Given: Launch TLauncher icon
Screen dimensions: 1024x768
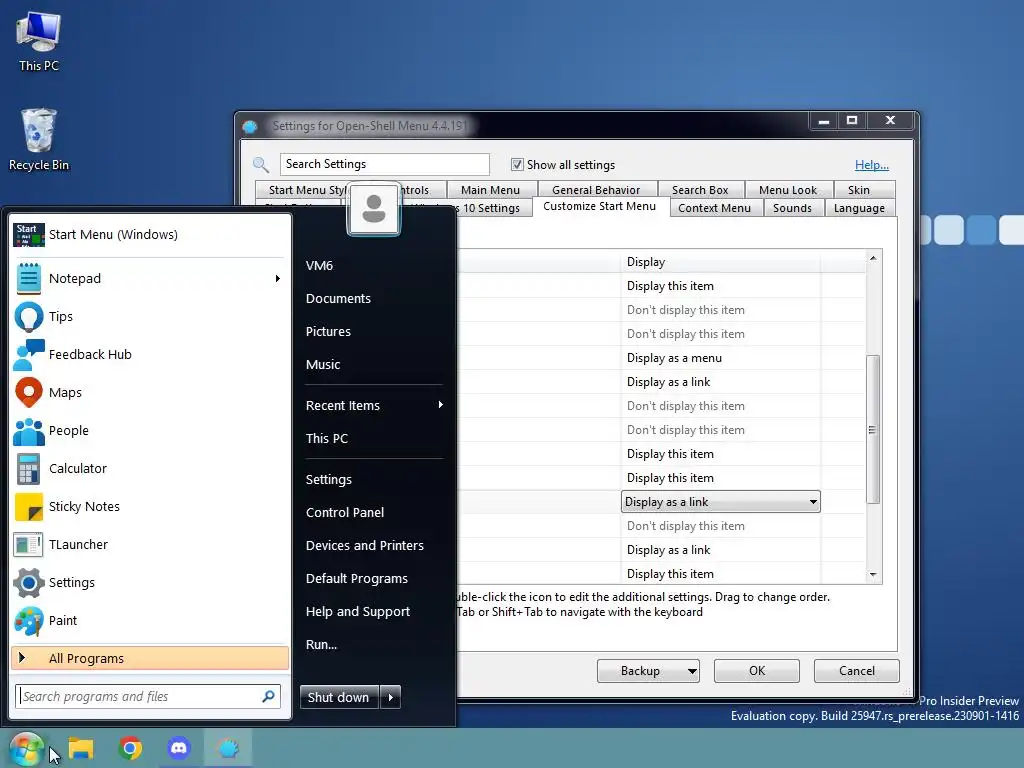Looking at the screenshot, I should pos(29,545).
